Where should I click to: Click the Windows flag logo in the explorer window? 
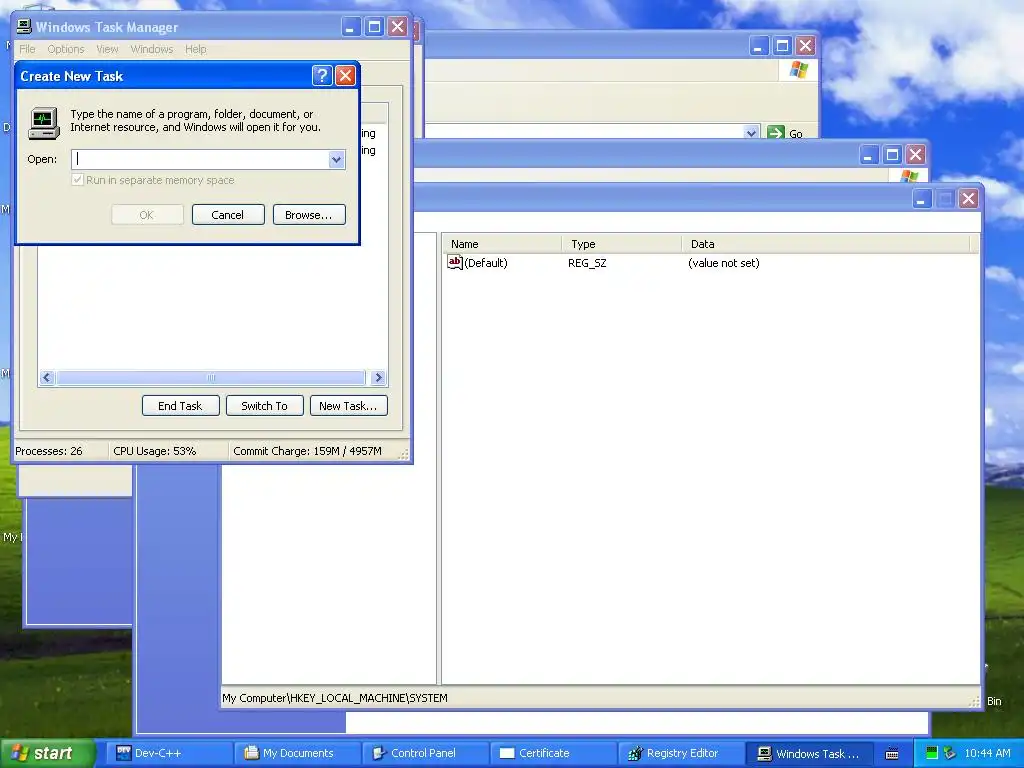[x=799, y=69]
